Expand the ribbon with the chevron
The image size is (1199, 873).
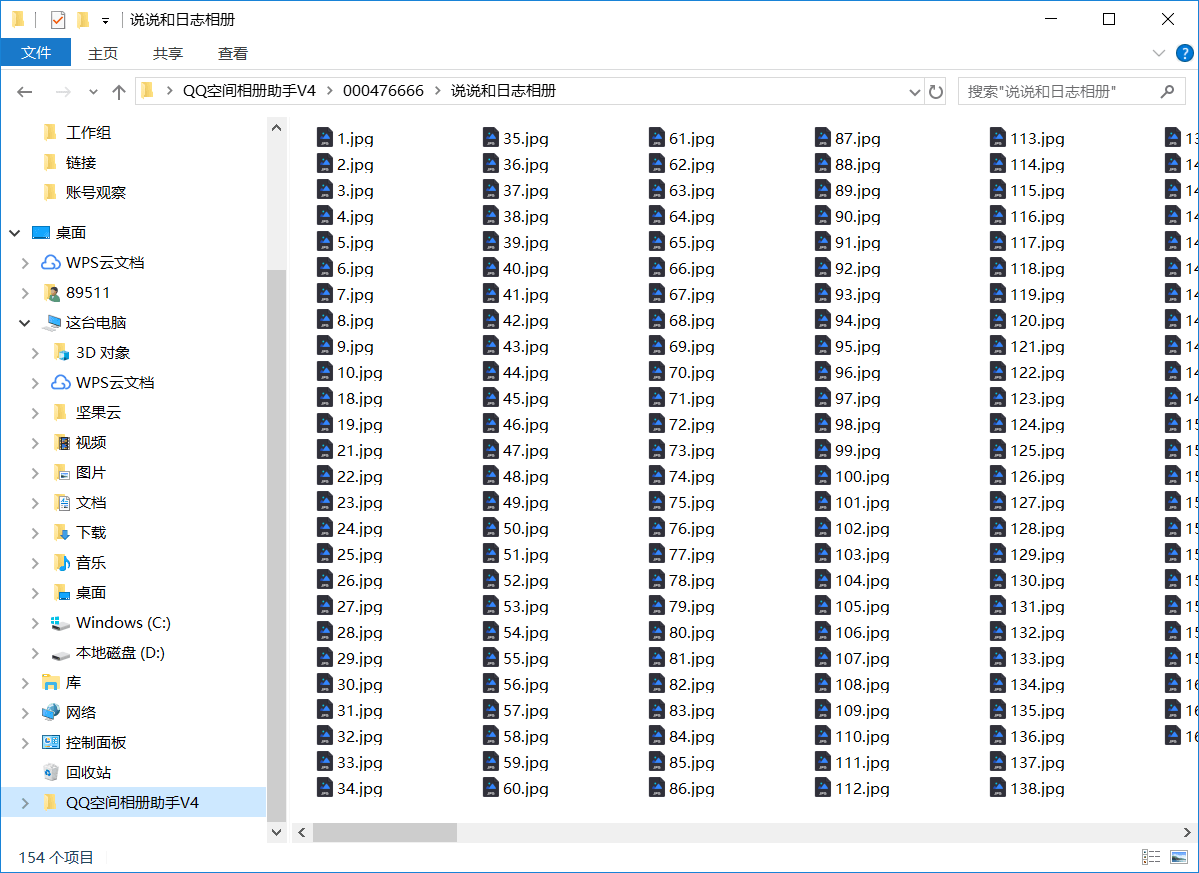1159,53
